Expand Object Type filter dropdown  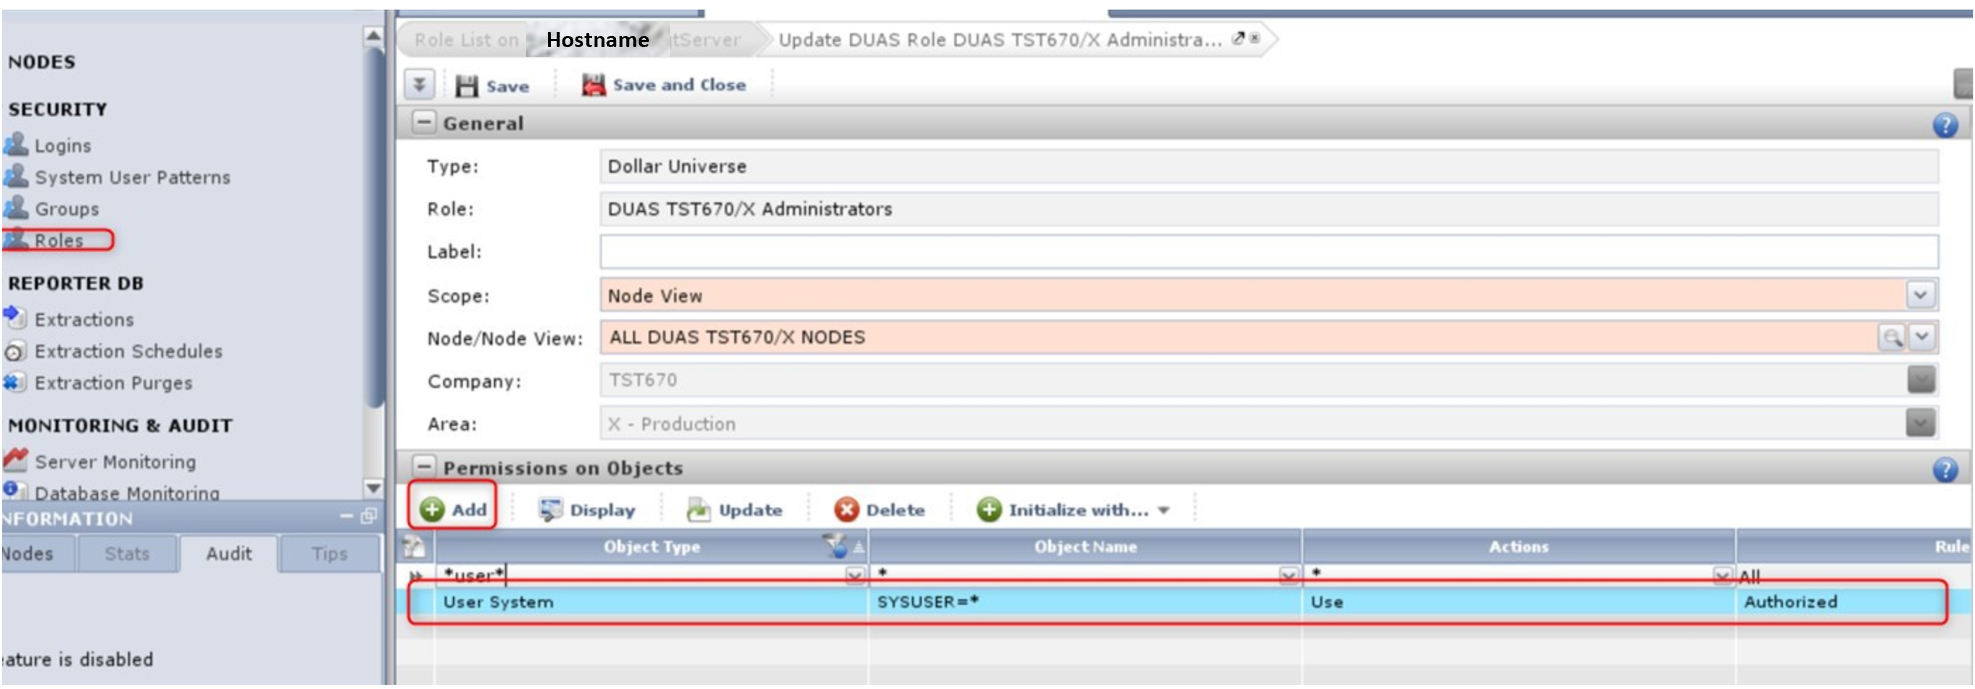[x=854, y=576]
